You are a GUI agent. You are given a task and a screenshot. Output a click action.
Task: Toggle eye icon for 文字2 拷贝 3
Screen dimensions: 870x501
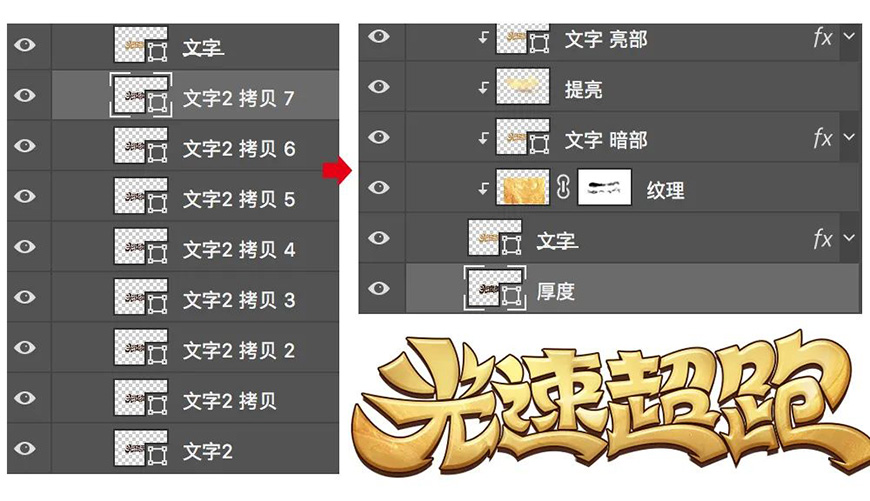pos(25,297)
